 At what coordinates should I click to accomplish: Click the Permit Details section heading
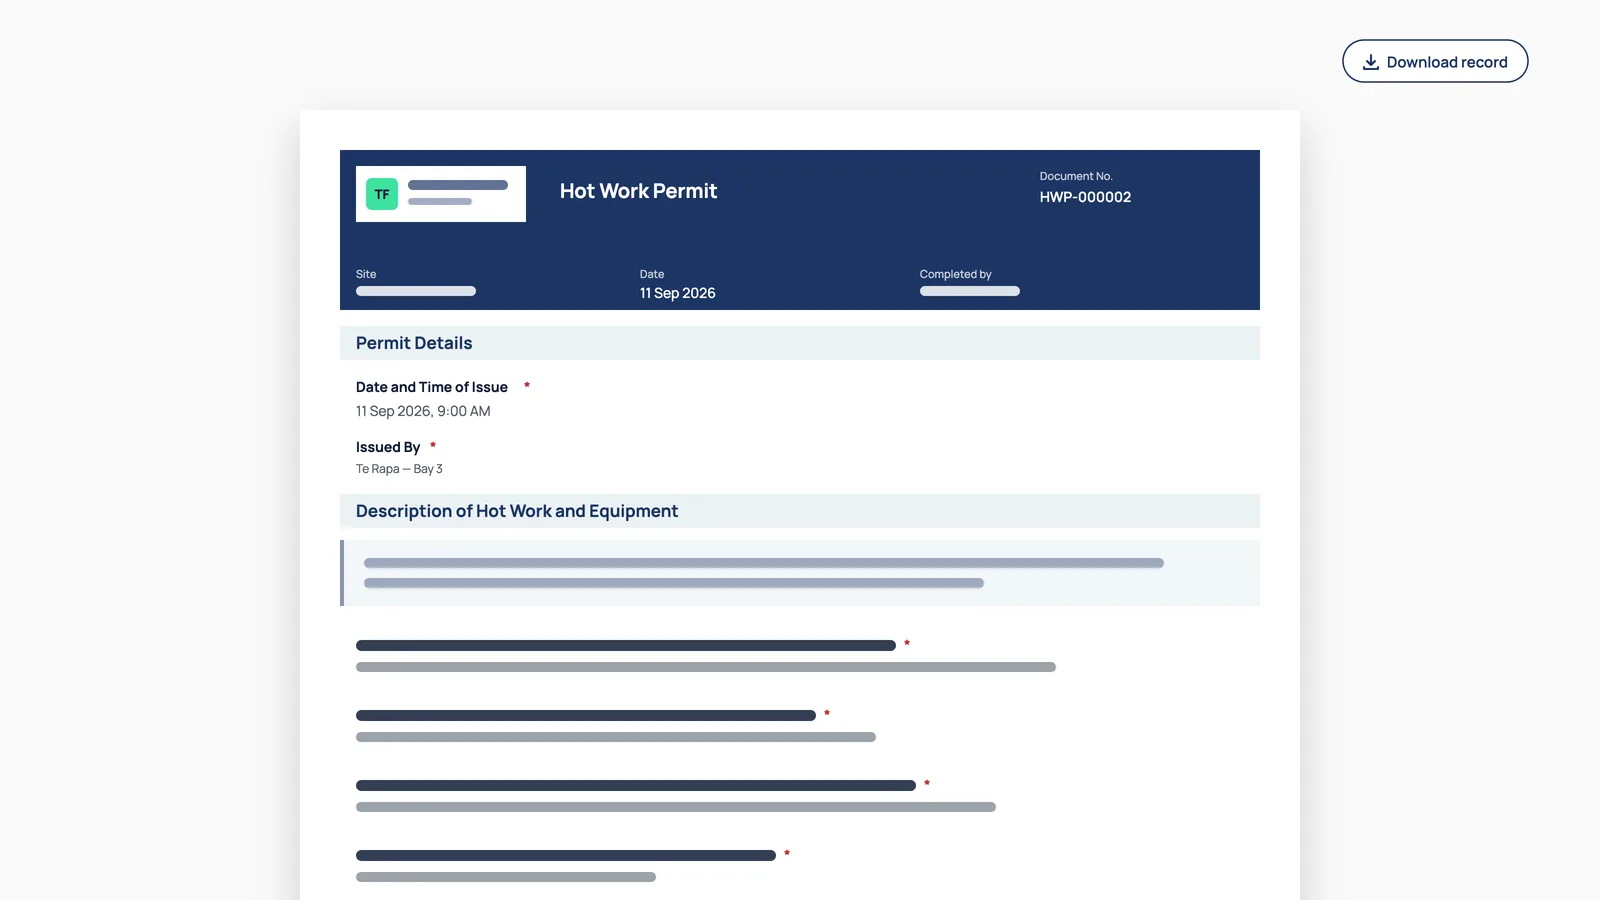414,343
